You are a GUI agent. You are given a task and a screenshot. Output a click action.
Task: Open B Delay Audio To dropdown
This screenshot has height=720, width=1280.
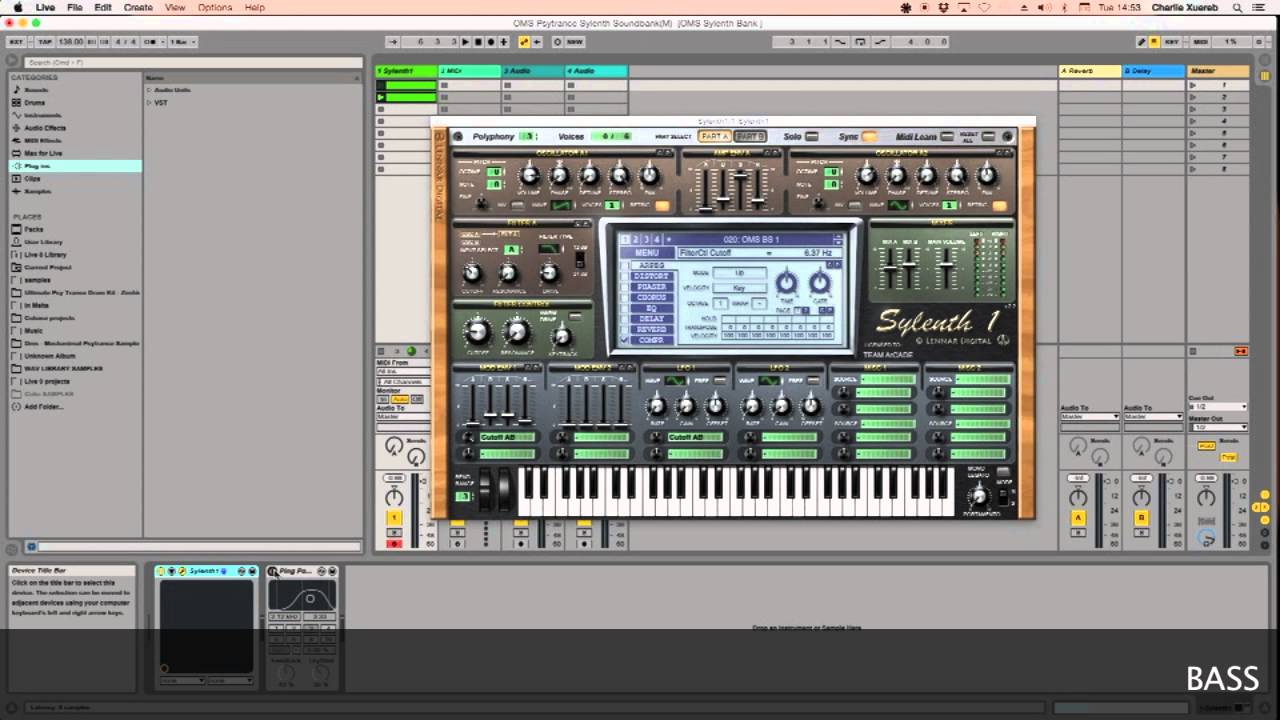(1152, 417)
